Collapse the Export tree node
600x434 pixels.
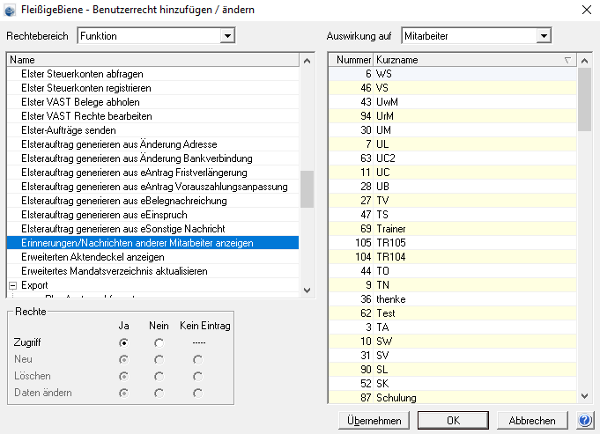pyautogui.click(x=13, y=286)
